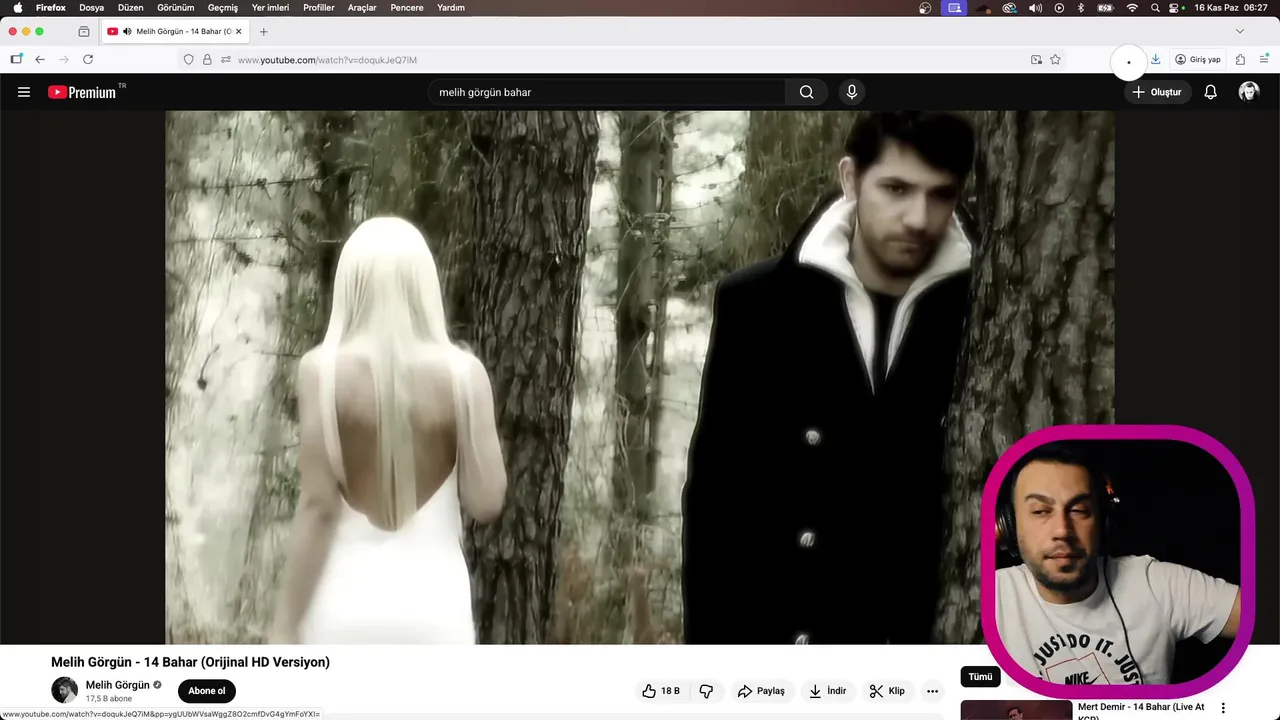The width and height of the screenshot is (1280, 720).
Task: Open macOS Apple menu
Action: (17, 8)
